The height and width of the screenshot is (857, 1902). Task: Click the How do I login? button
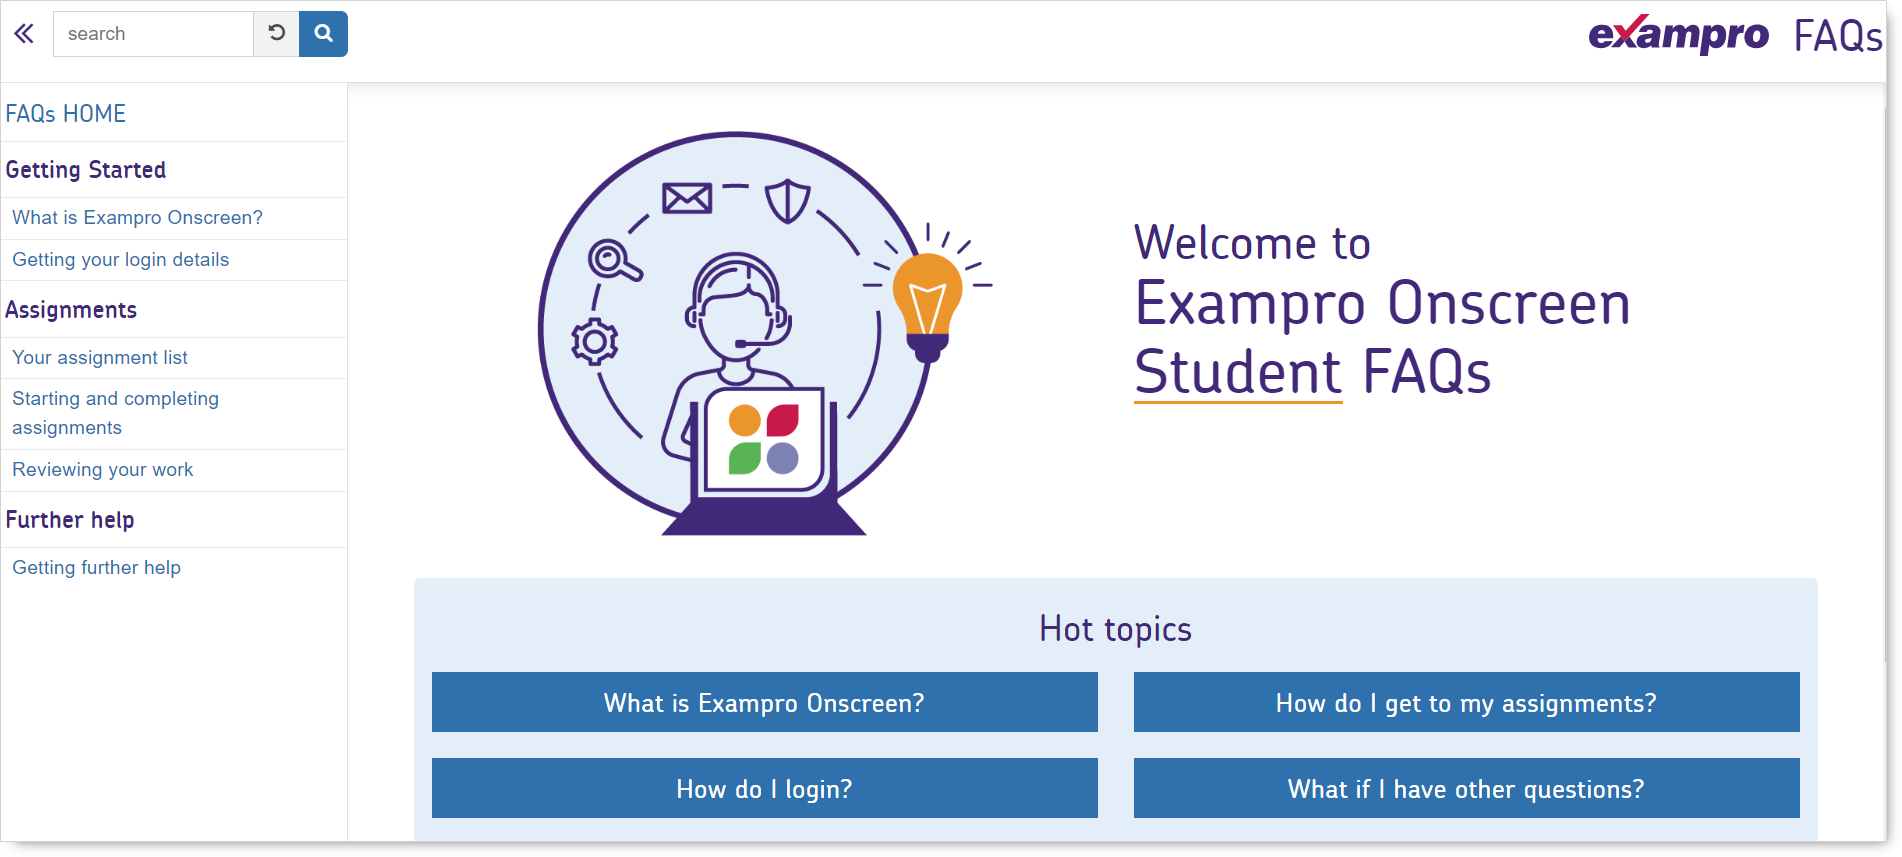pos(764,789)
